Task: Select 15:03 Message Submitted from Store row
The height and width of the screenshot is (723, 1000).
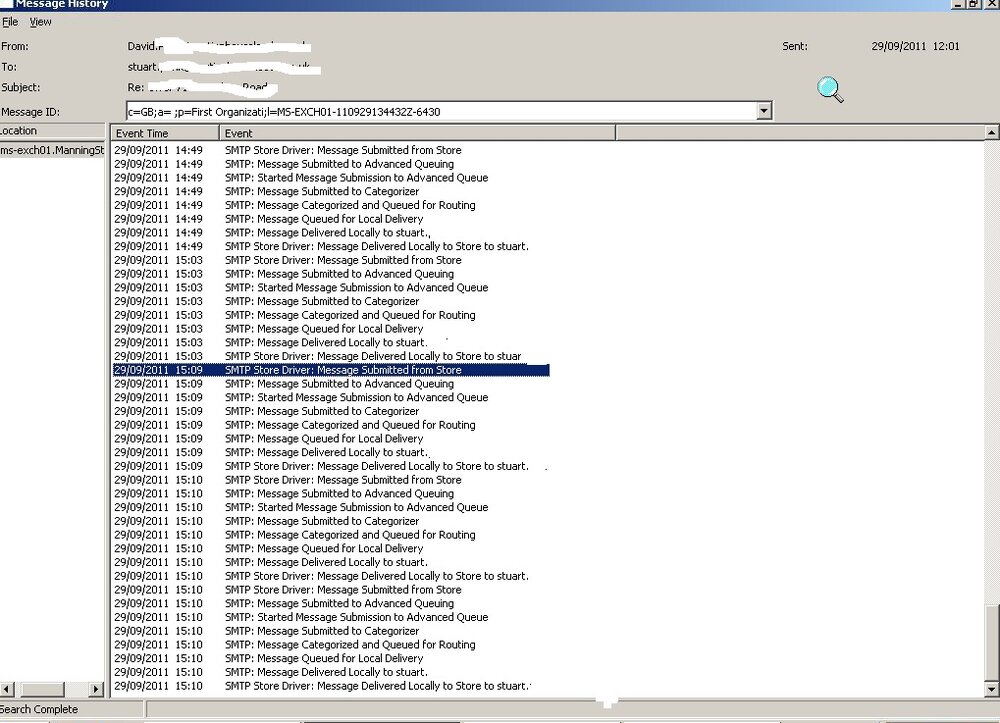Action: tap(288, 260)
